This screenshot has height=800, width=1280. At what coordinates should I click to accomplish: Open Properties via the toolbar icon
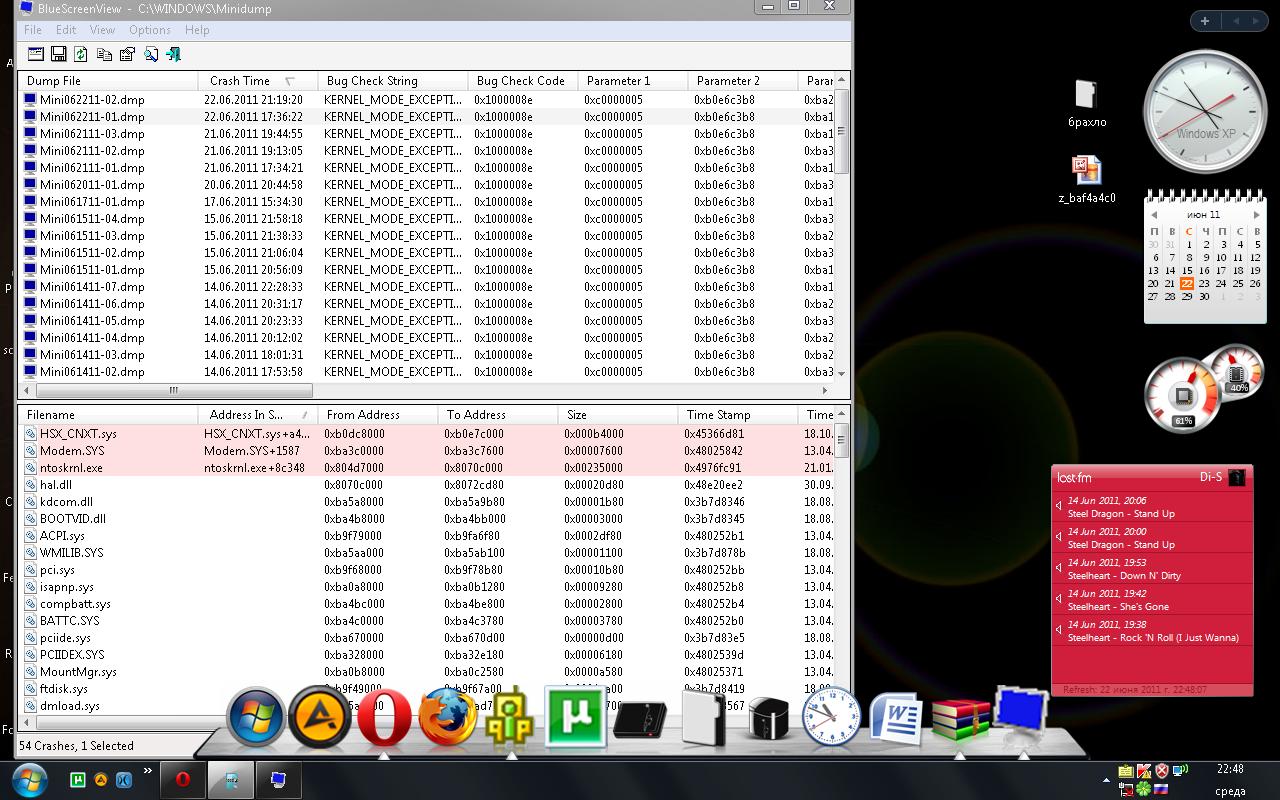[x=127, y=54]
